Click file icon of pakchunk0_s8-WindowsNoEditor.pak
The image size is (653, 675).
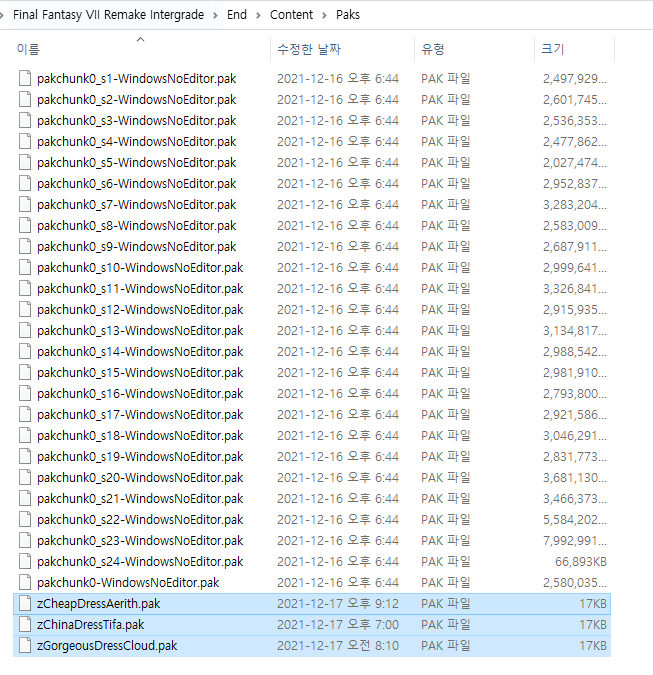pyautogui.click(x=25, y=225)
